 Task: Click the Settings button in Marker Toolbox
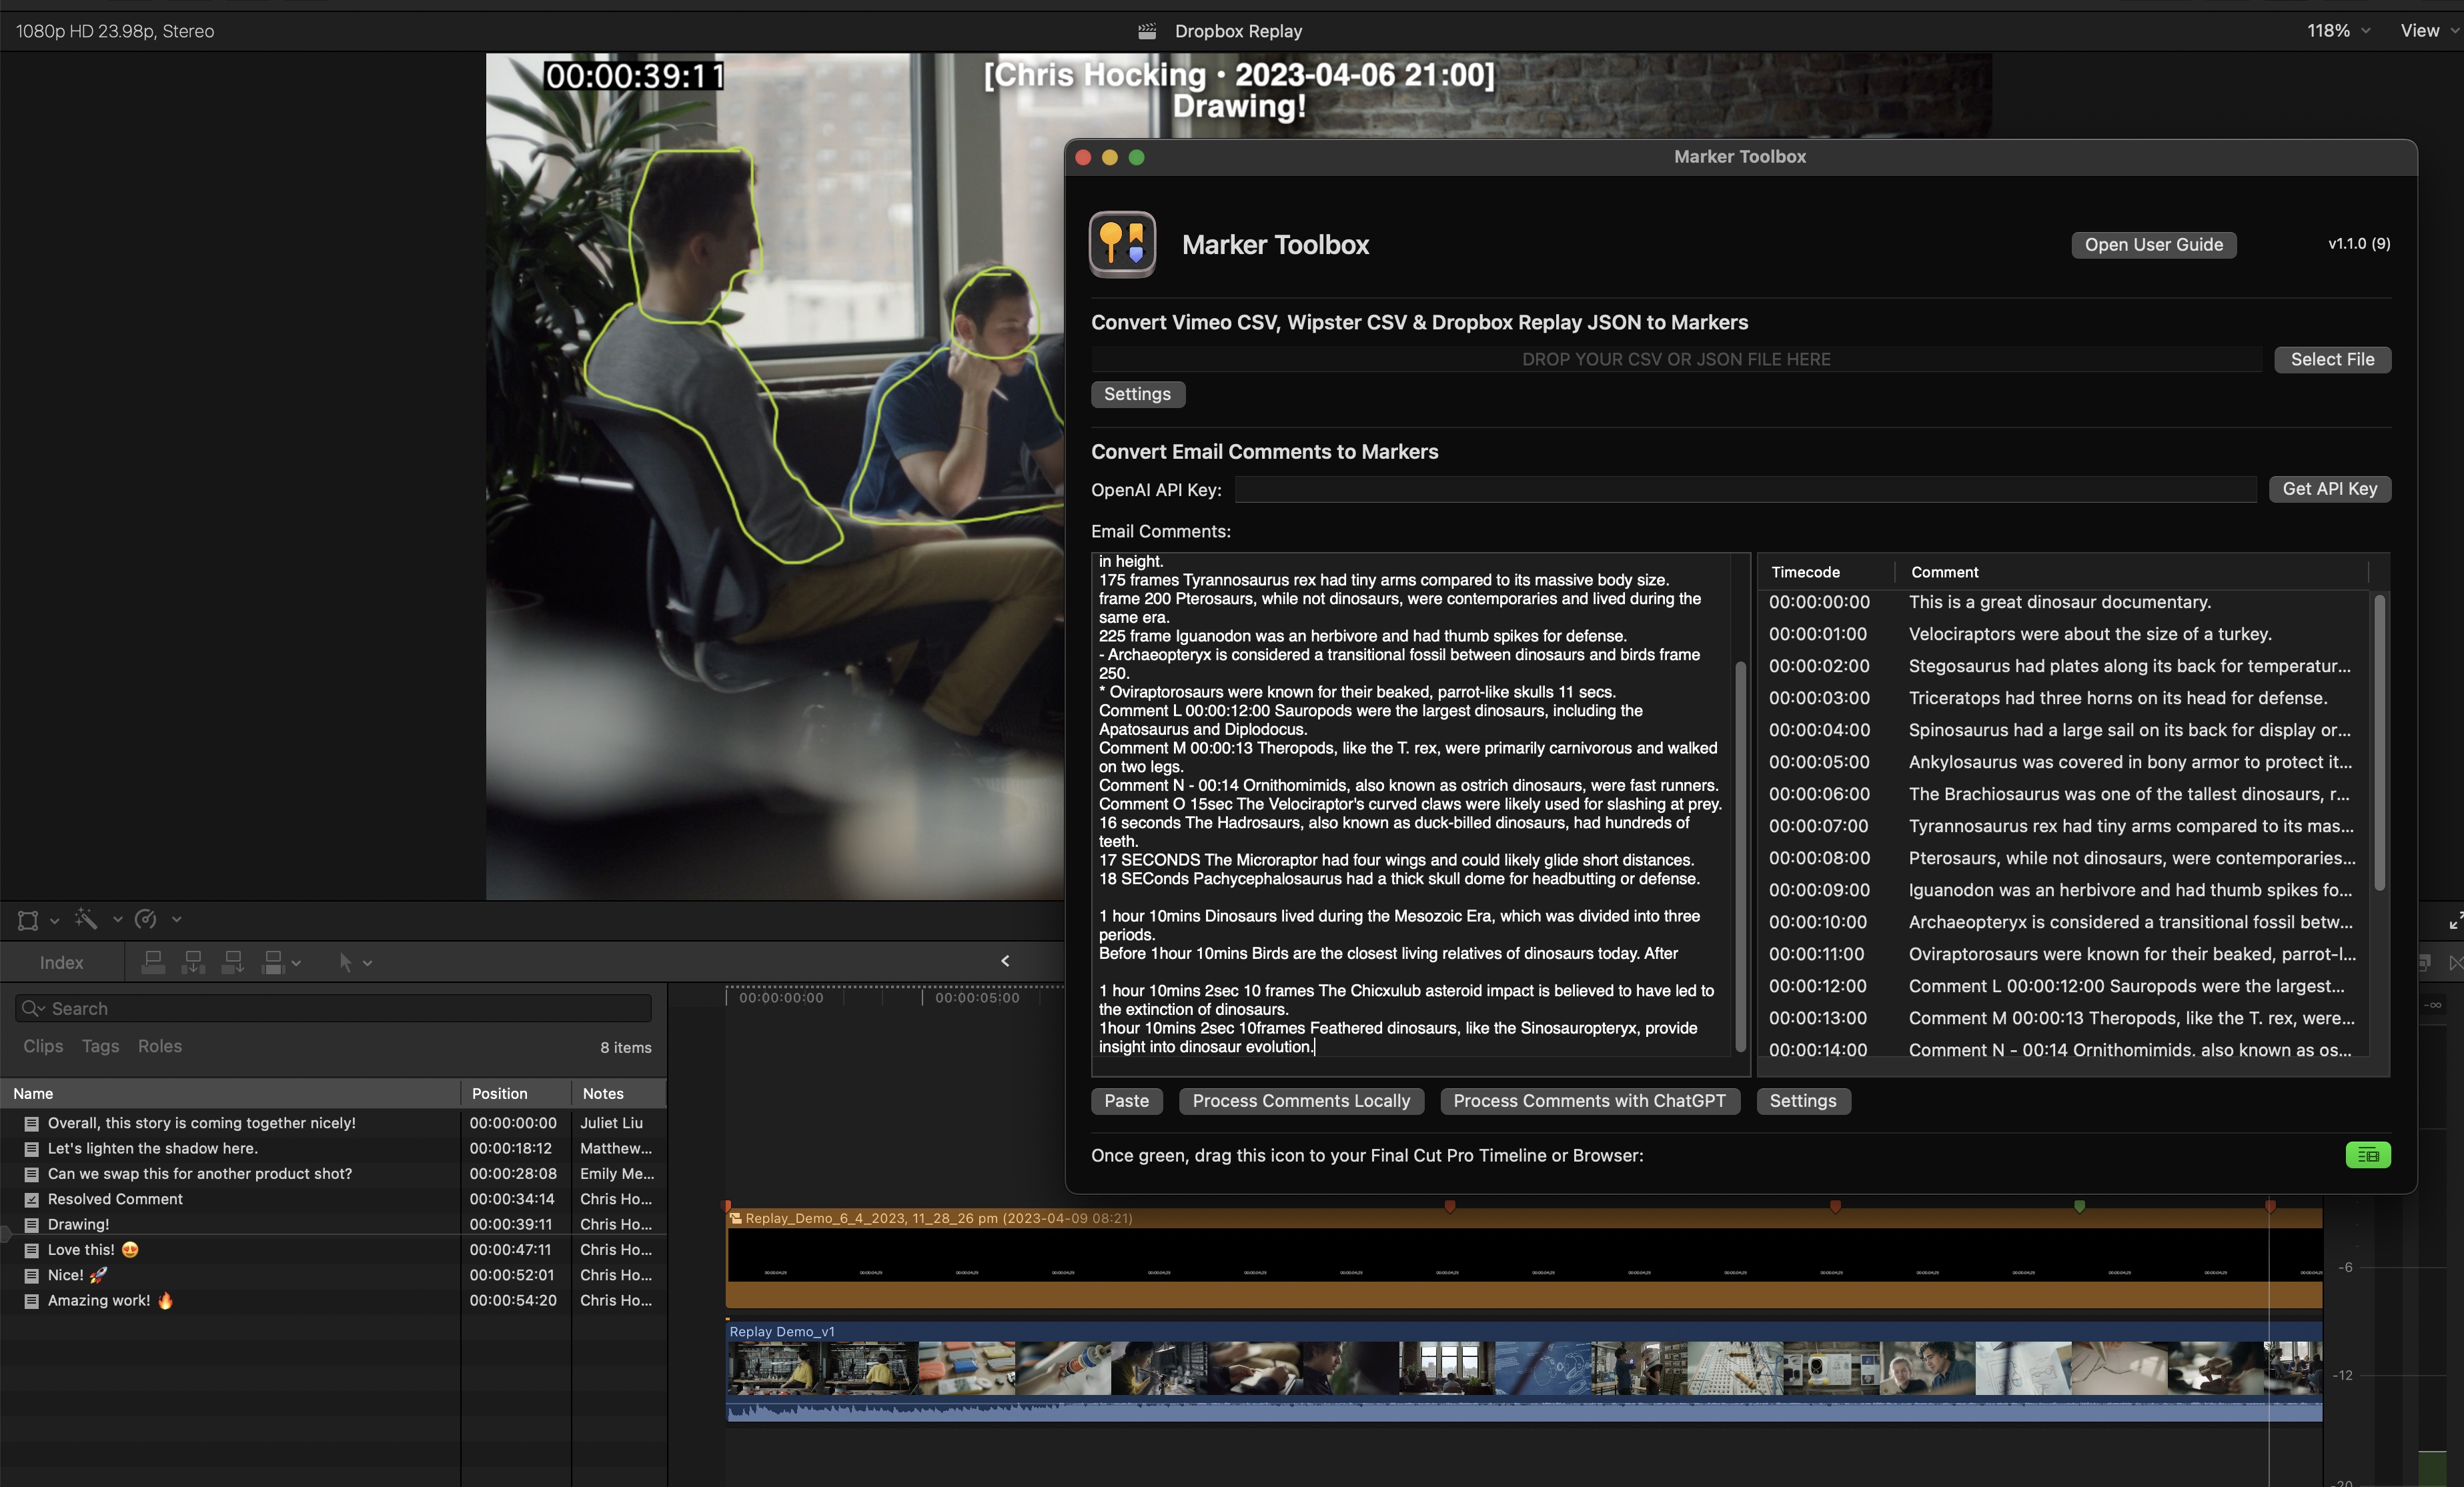(x=1804, y=1100)
